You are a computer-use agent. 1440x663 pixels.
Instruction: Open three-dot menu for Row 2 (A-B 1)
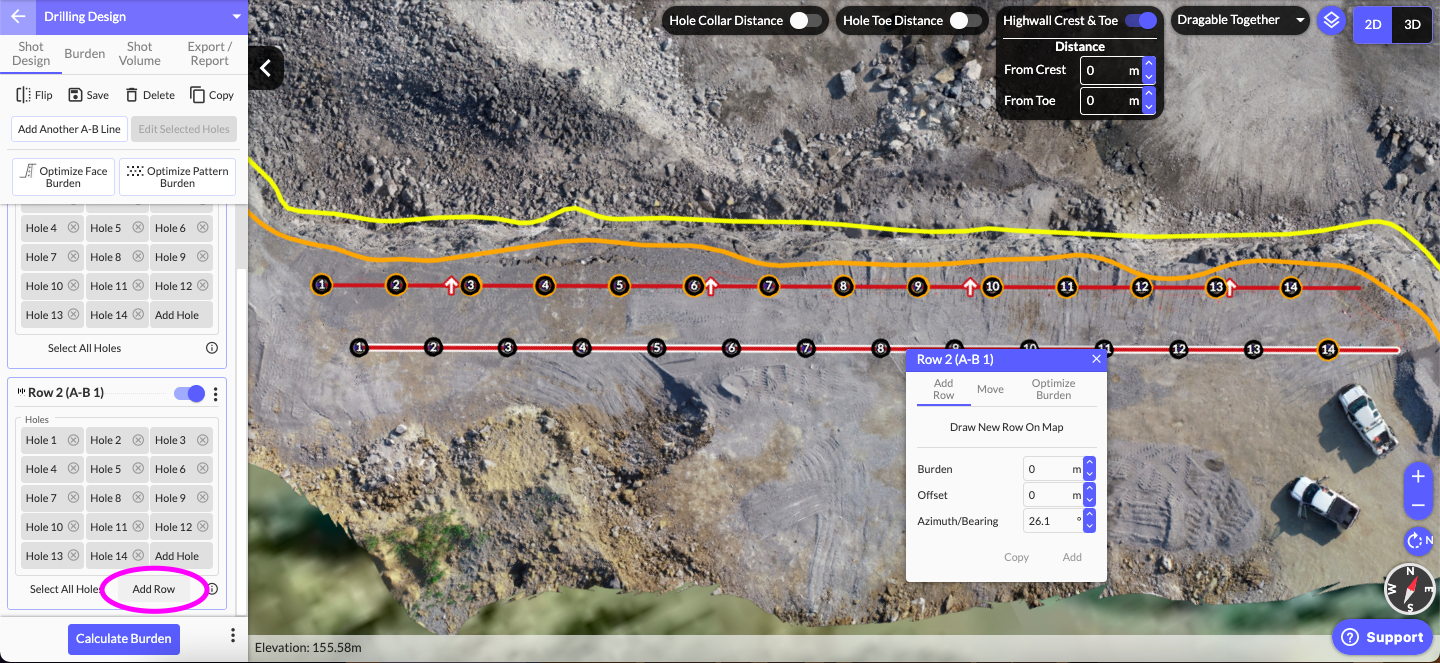click(215, 394)
